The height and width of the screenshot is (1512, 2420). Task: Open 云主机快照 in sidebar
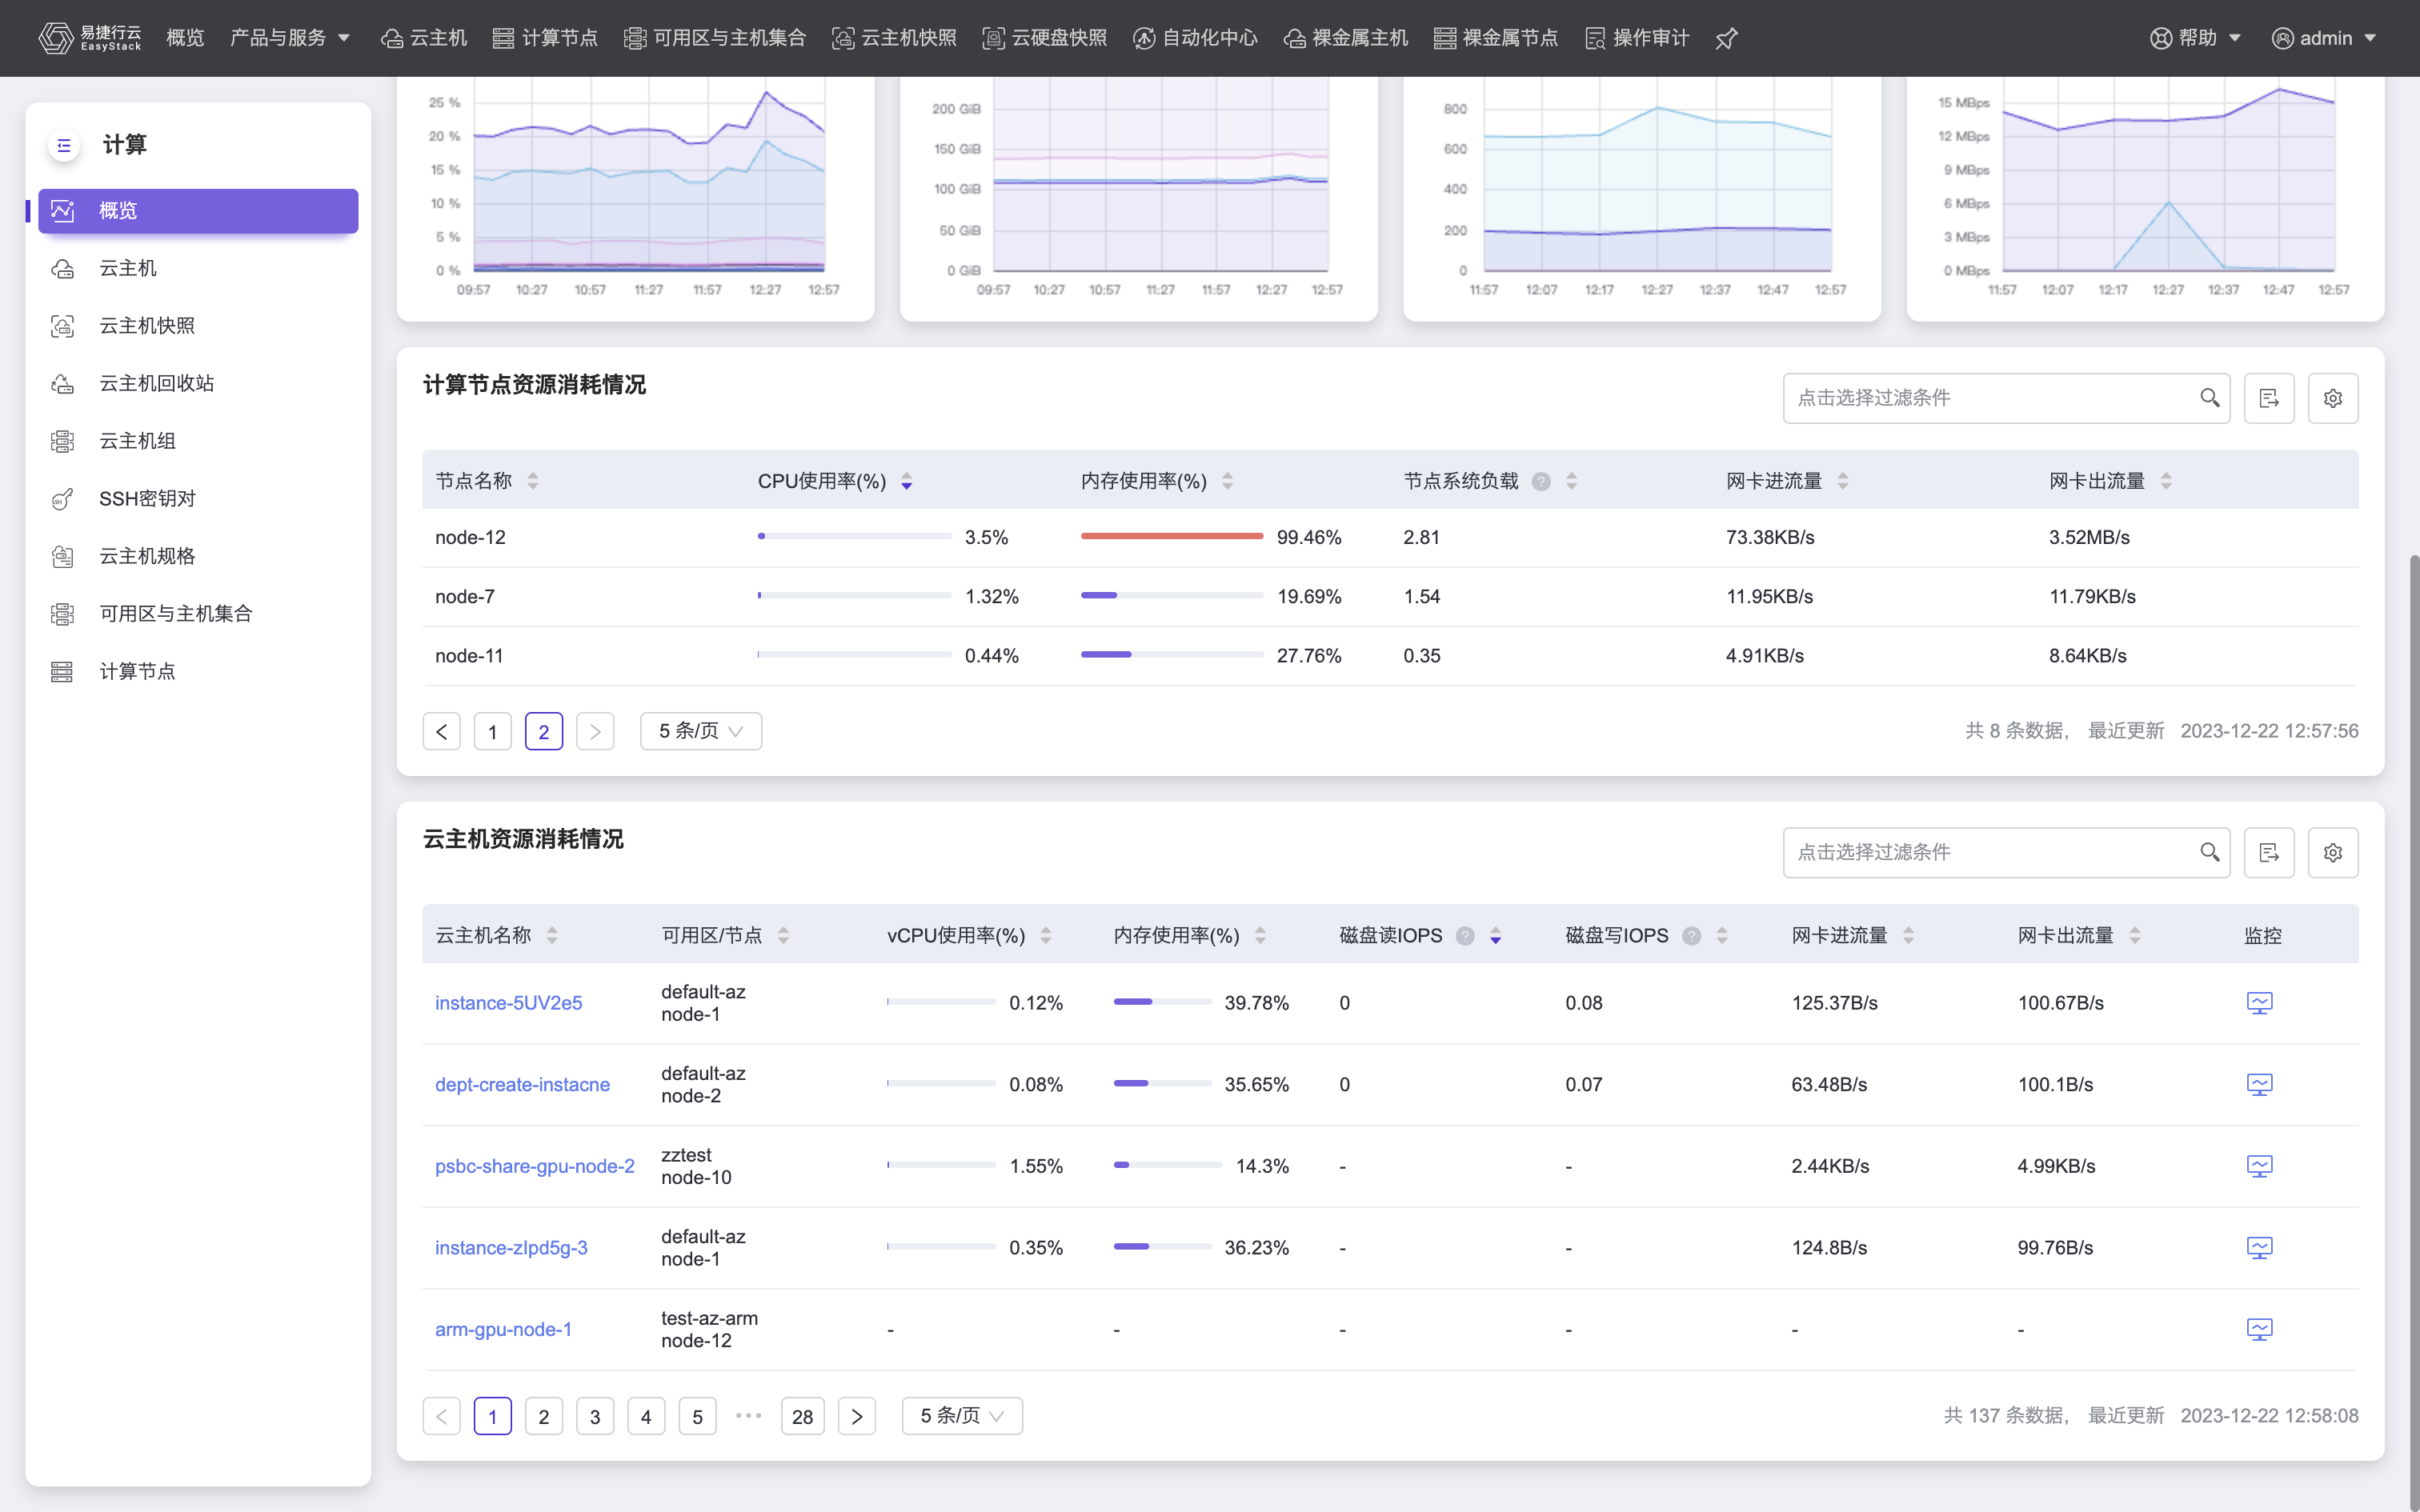tap(147, 326)
